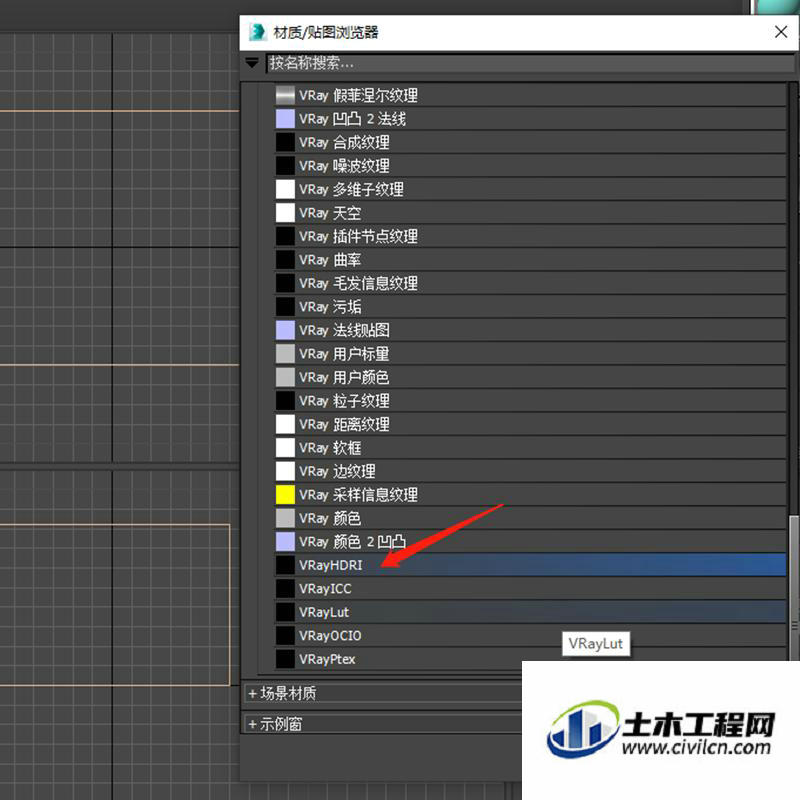
Task: Choose the VRayHDRI map
Action: coord(530,565)
